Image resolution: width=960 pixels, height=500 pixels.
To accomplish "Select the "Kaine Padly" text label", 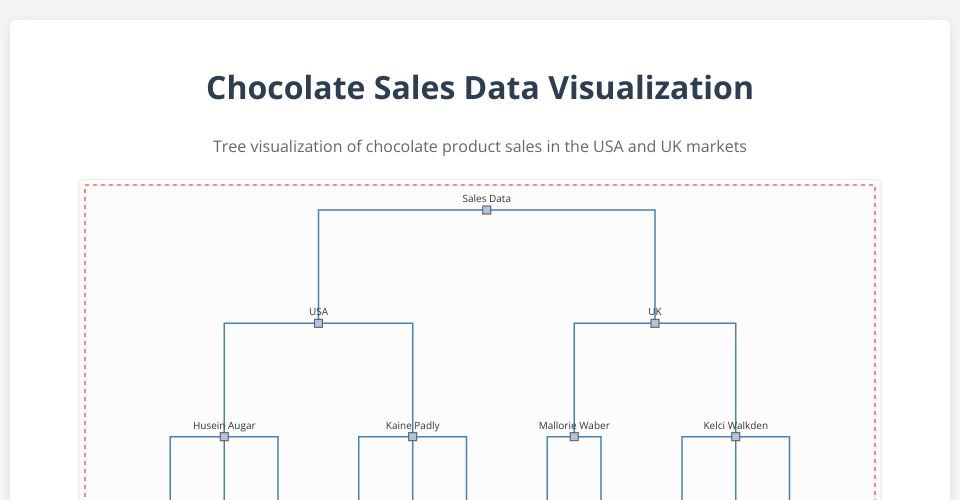I will click(412, 425).
